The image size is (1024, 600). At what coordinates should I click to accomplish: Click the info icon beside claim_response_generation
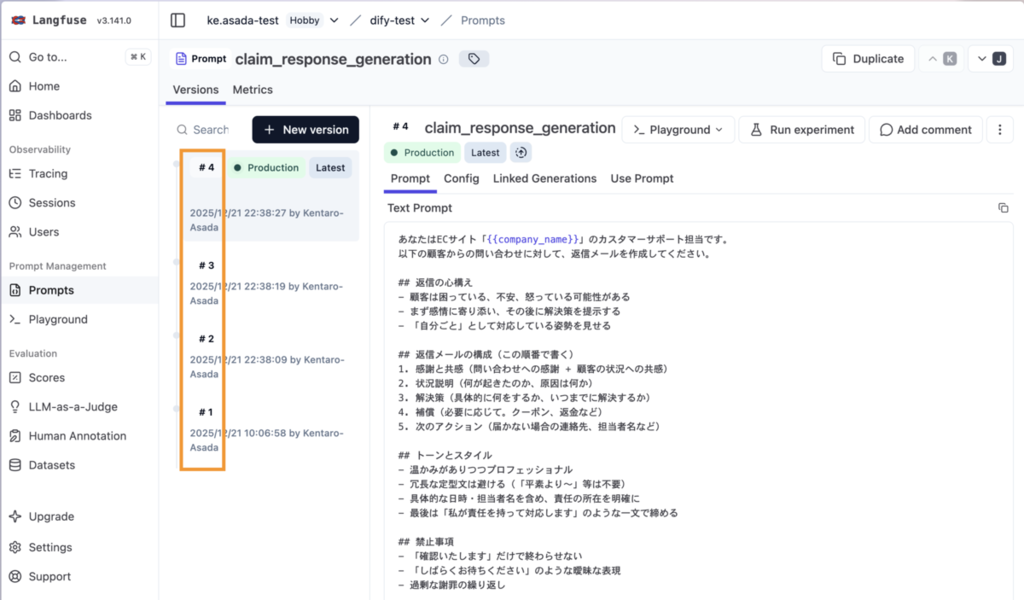click(x=443, y=59)
